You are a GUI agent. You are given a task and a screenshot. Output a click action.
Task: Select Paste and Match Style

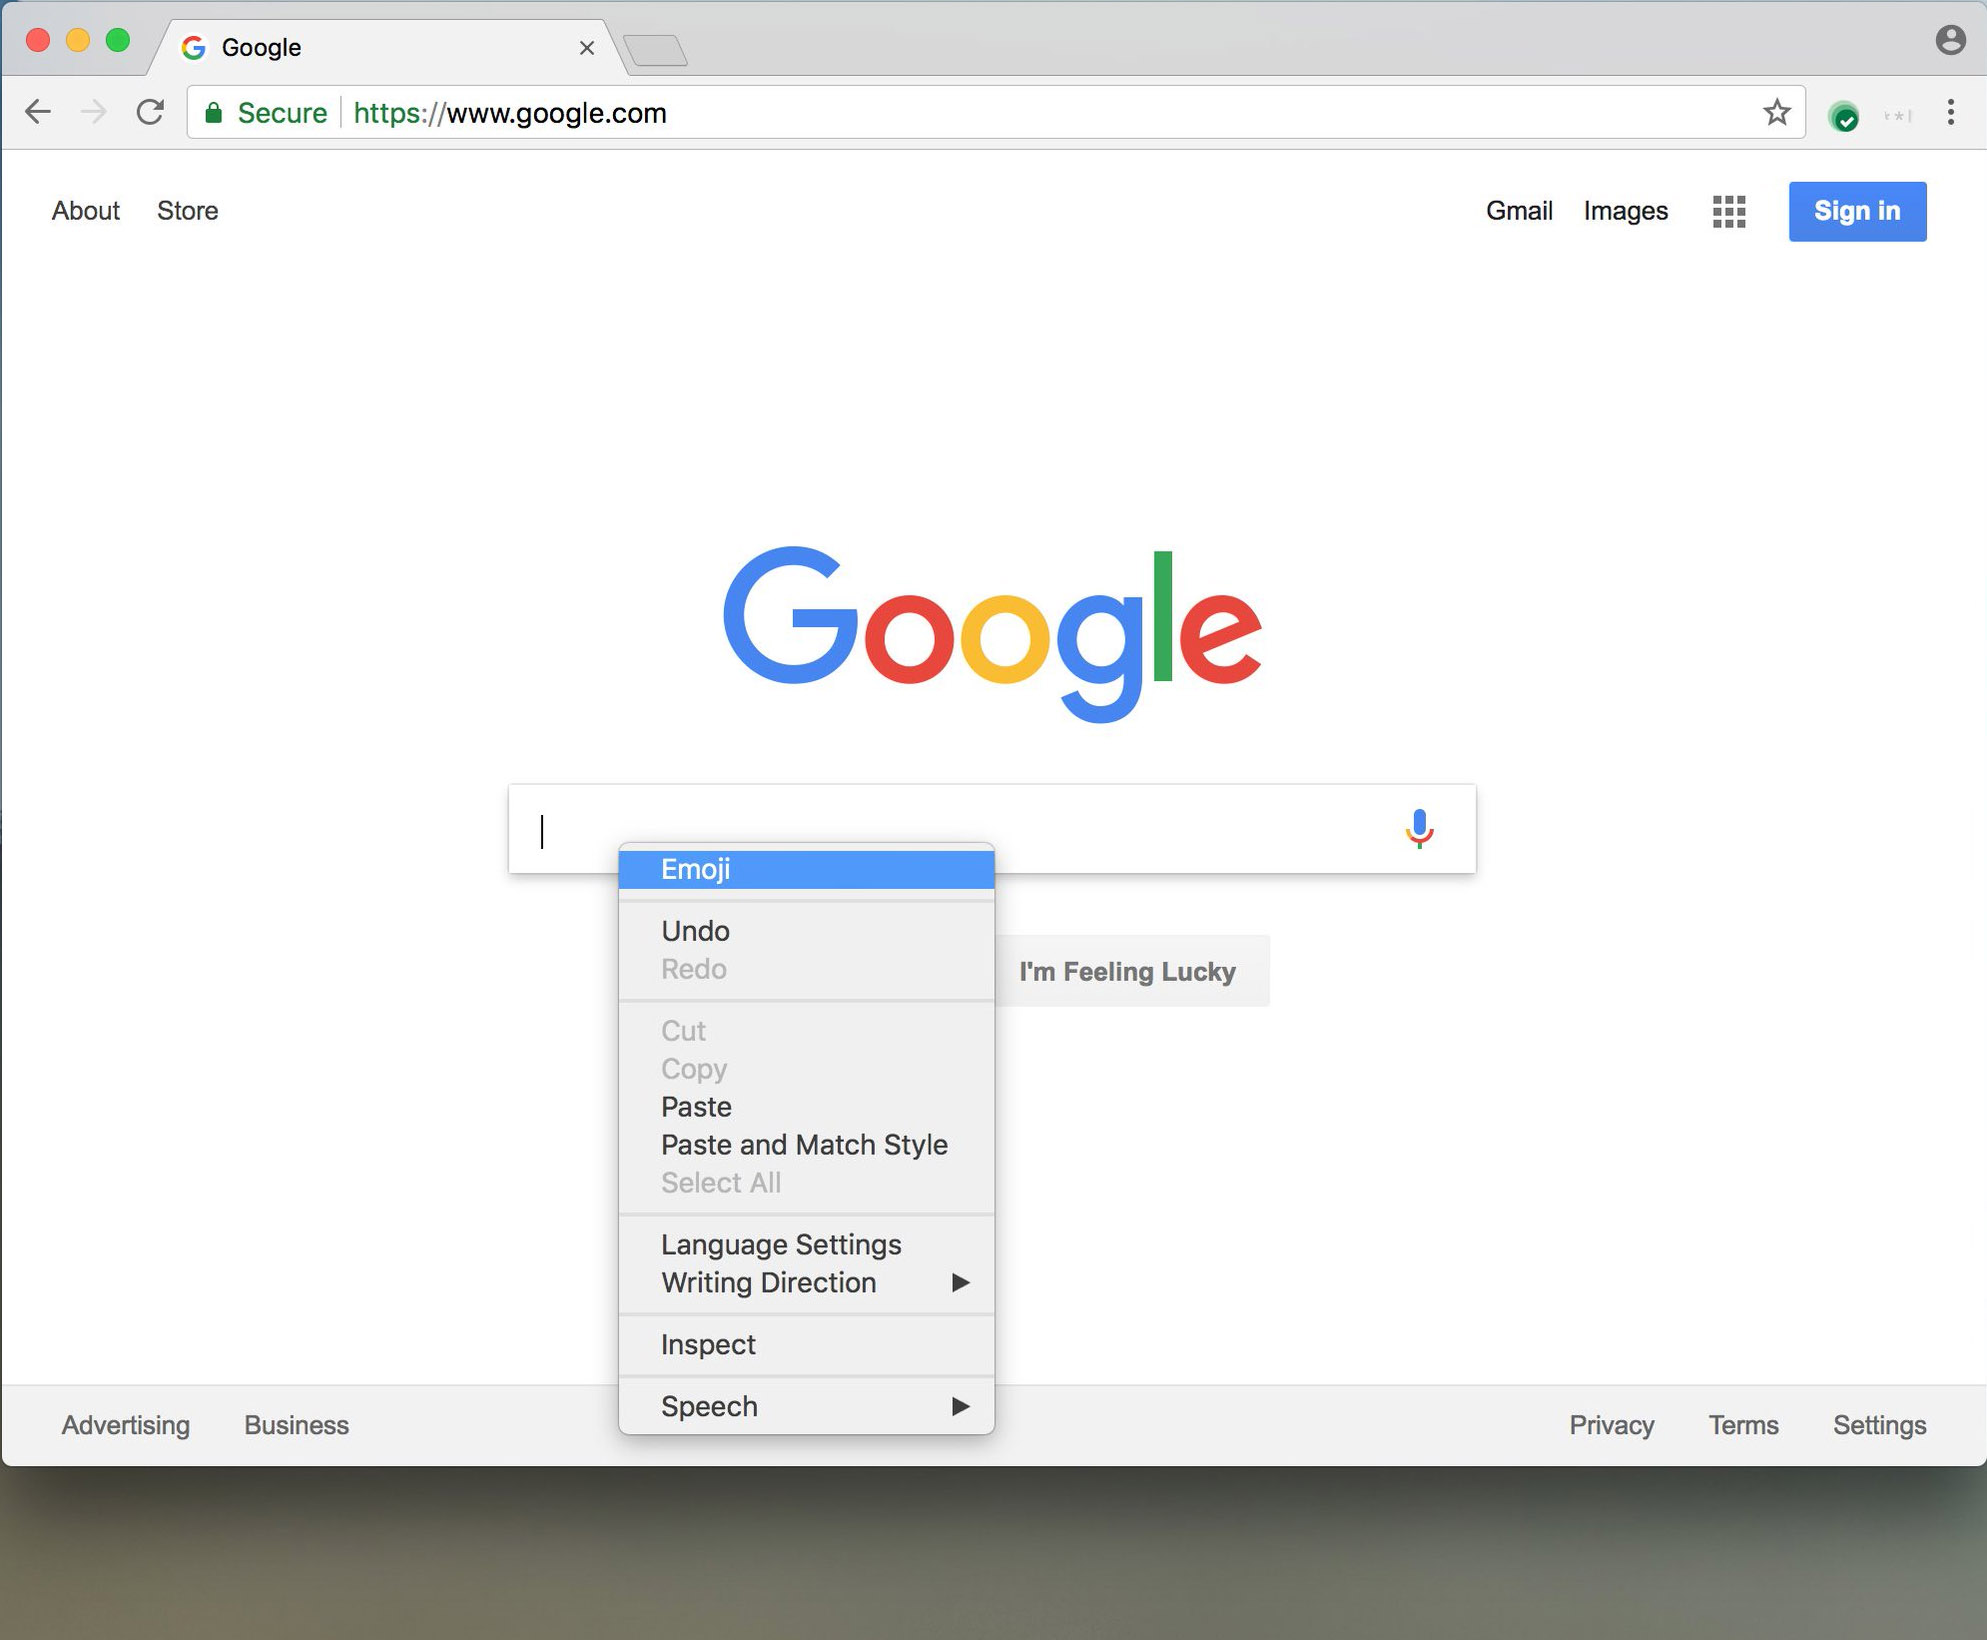[x=806, y=1145]
